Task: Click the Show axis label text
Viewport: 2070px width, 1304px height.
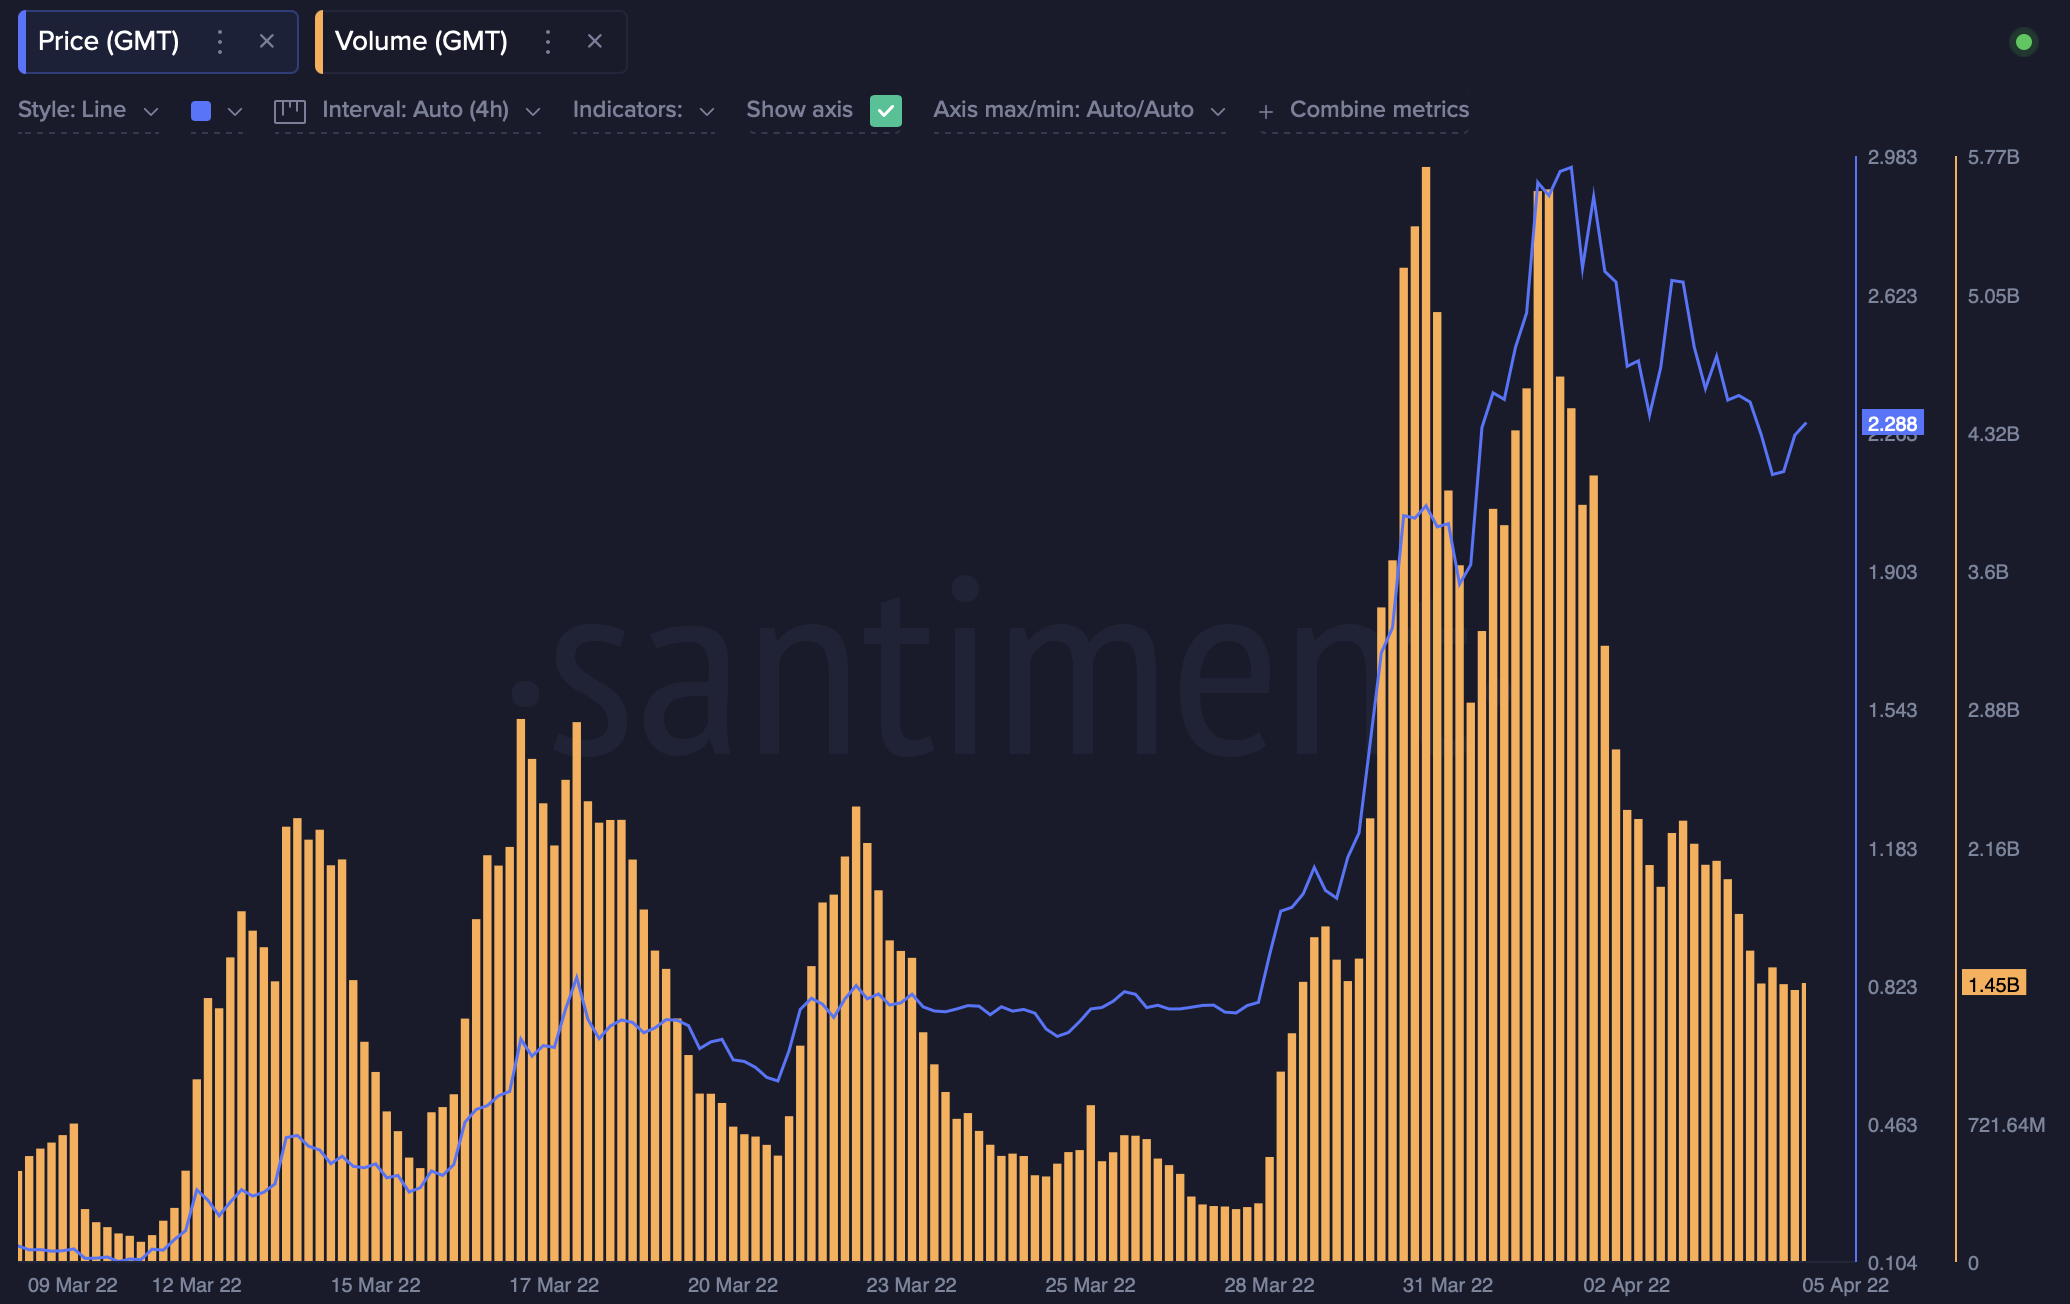Action: coord(799,110)
